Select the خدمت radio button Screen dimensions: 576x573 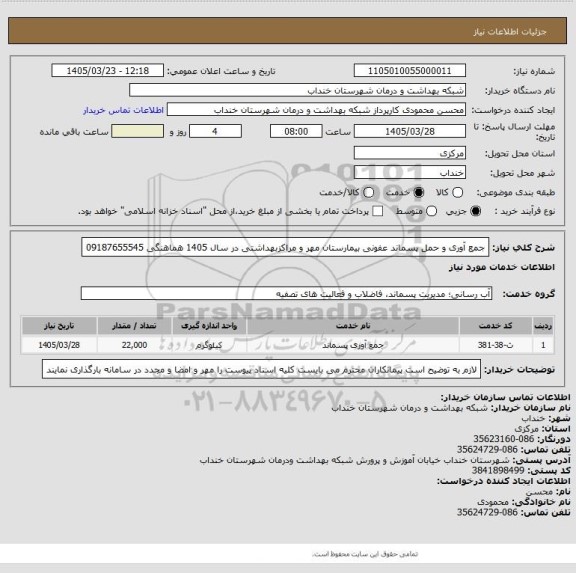click(418, 192)
